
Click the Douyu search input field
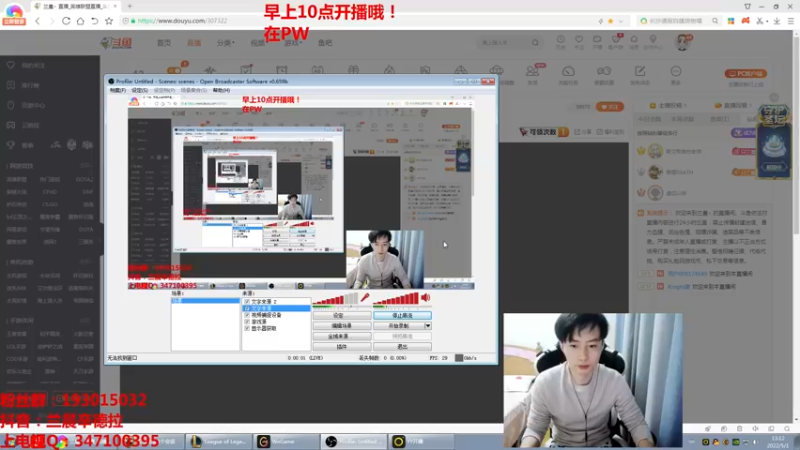(x=503, y=43)
